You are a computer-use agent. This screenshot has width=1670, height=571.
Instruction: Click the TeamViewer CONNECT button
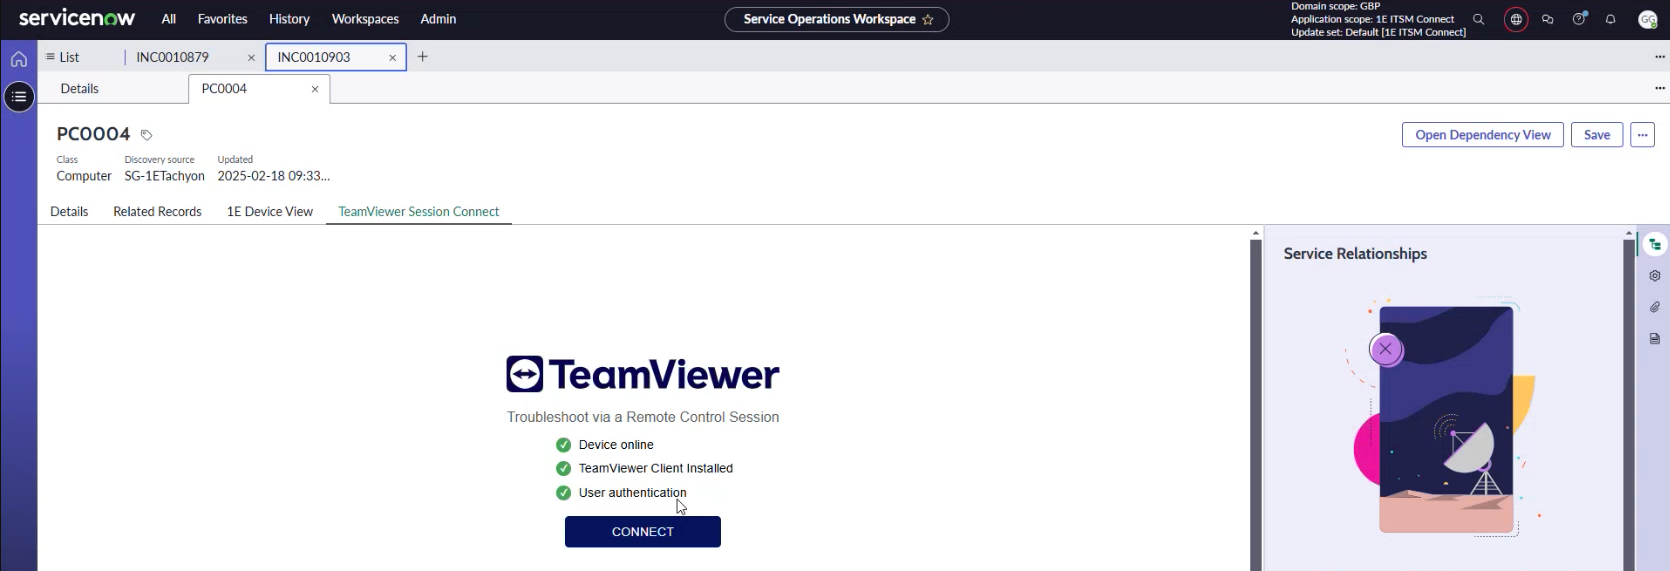pos(642,532)
